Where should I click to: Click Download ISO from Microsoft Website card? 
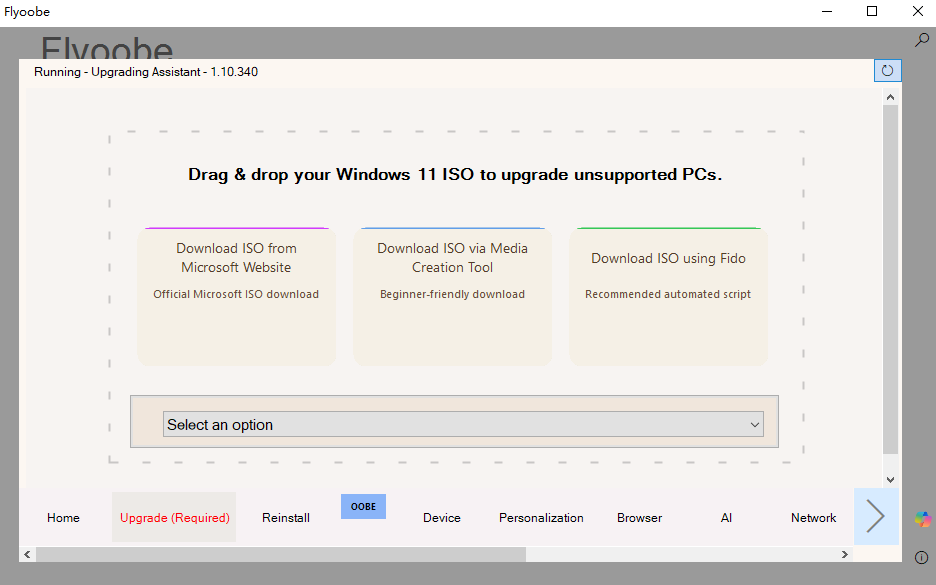(236, 296)
